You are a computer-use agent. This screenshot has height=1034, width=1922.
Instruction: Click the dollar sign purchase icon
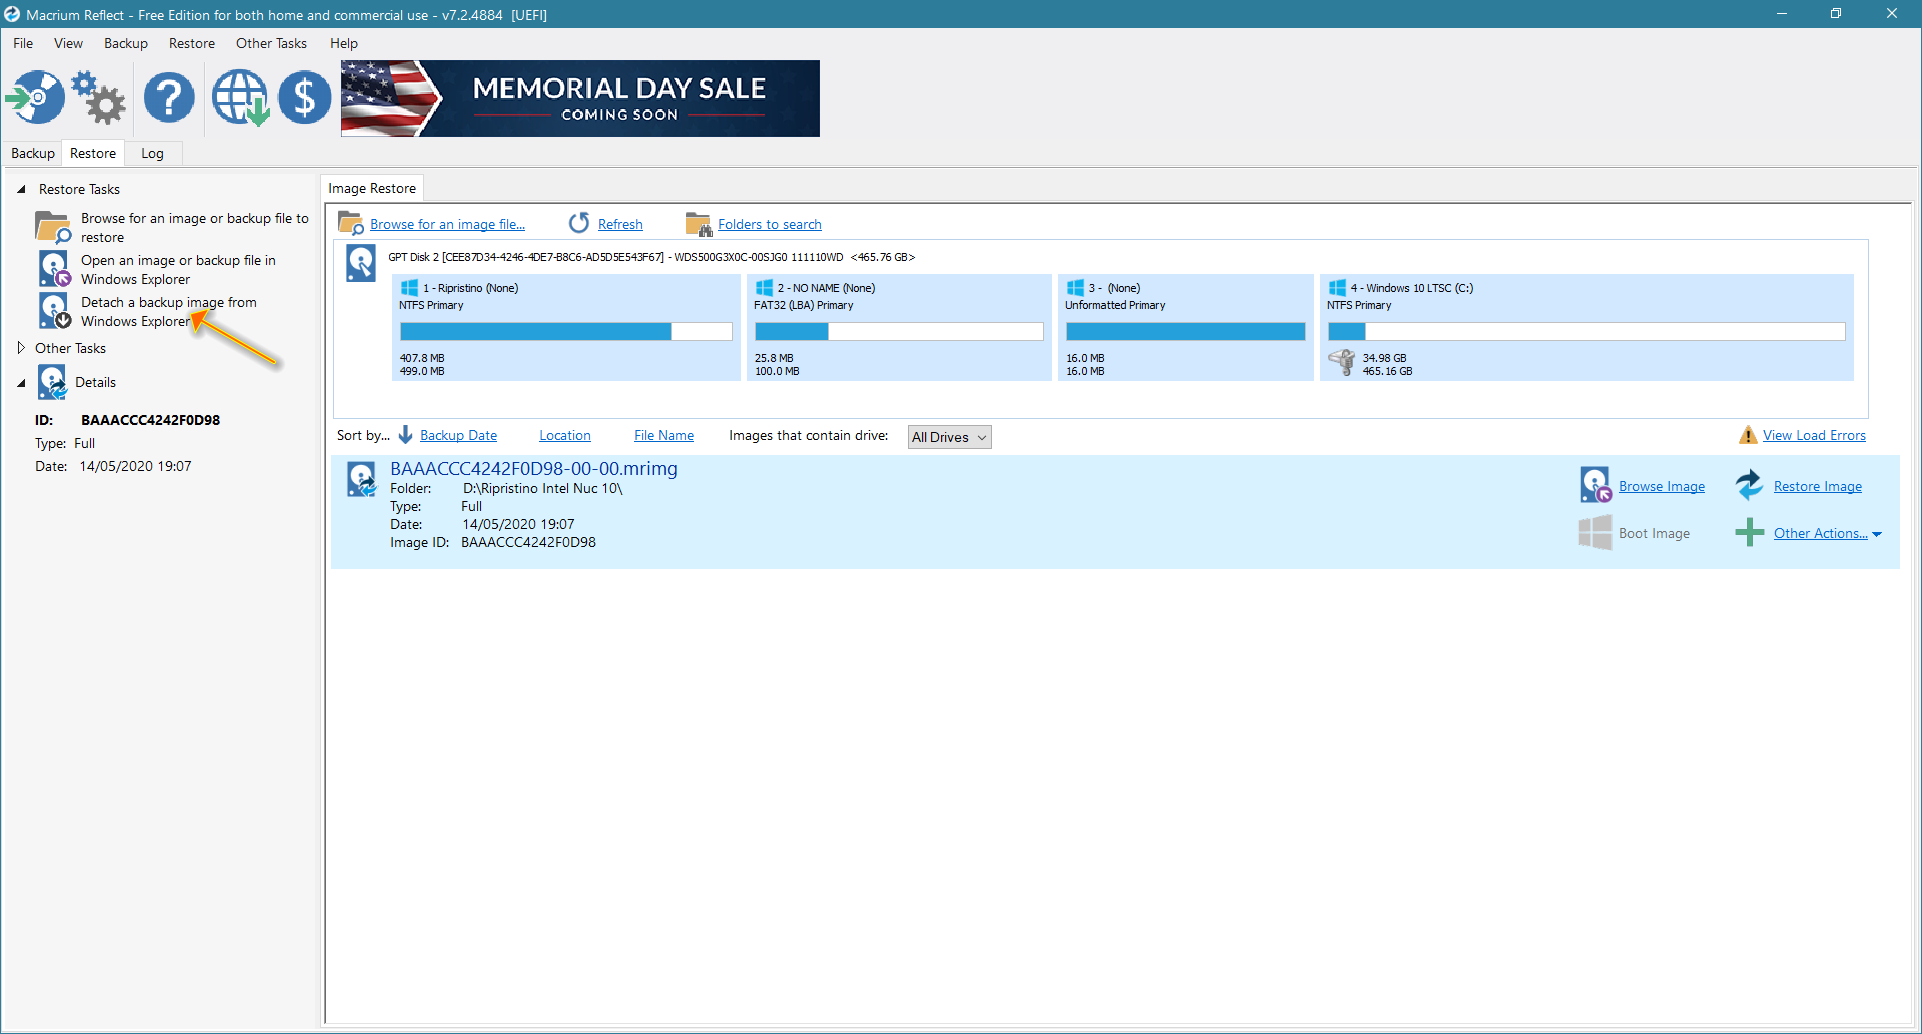click(305, 97)
